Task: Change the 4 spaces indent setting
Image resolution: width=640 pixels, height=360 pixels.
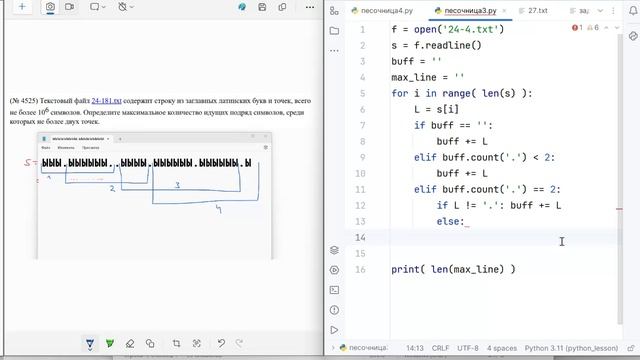Action: (x=502, y=348)
